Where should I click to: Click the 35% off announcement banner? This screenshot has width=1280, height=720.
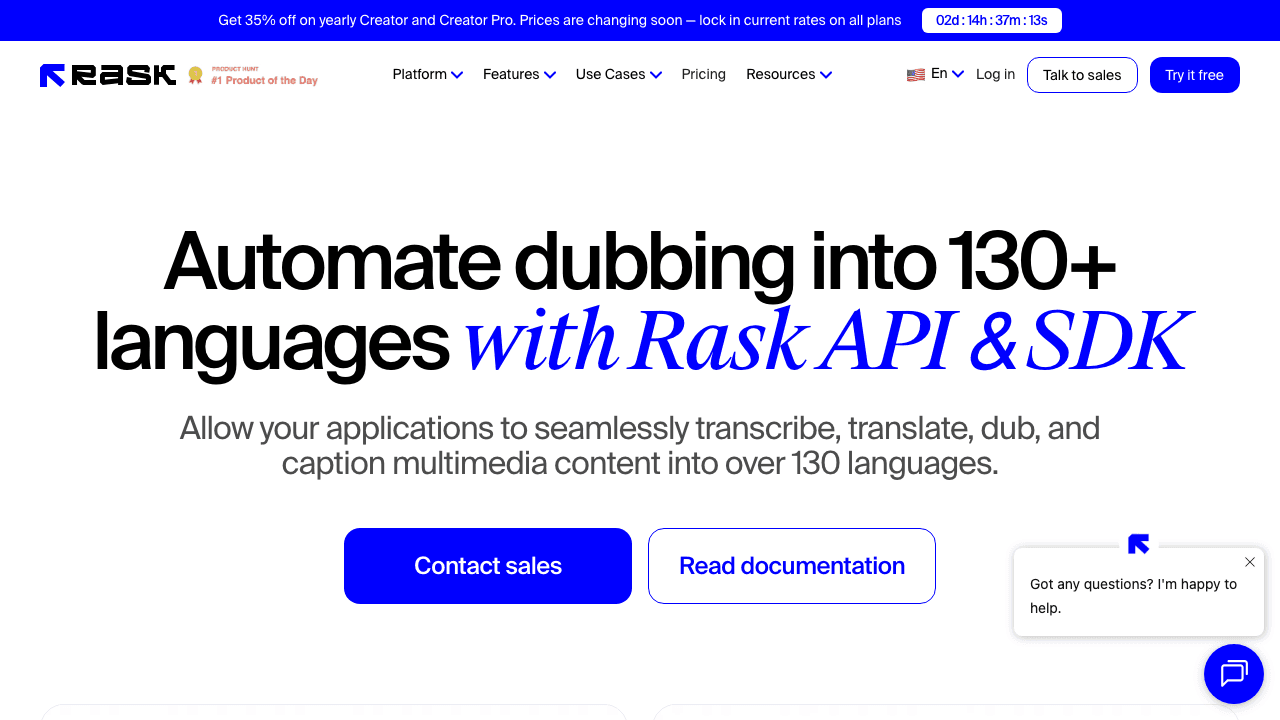559,20
